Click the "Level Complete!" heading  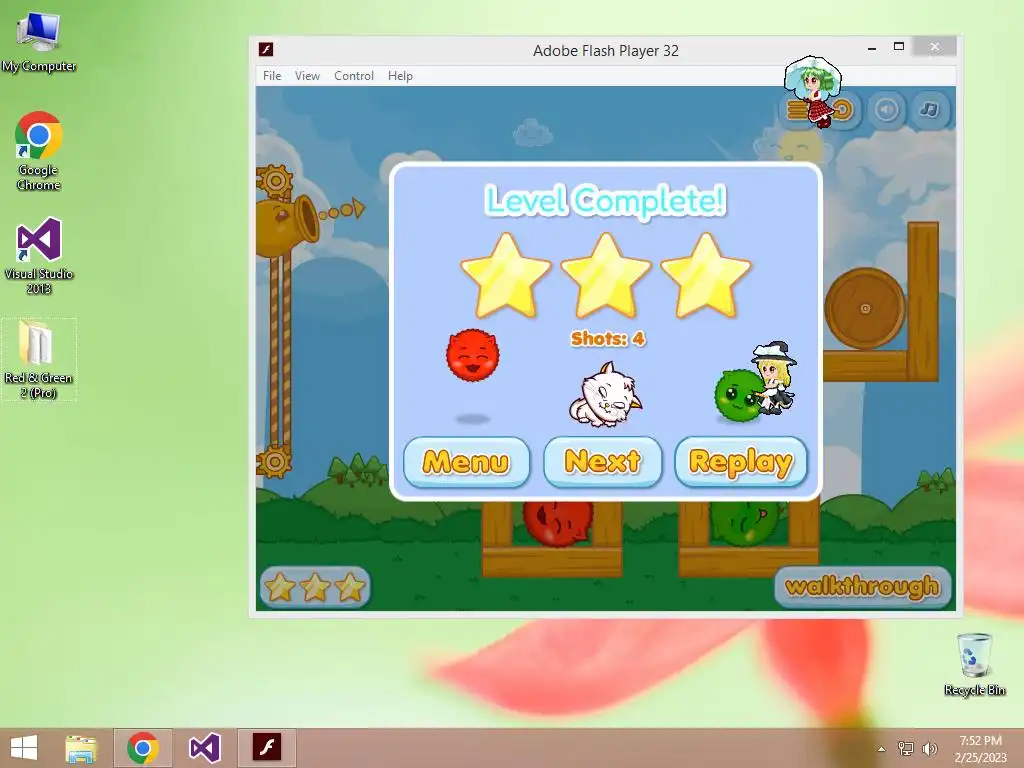pyautogui.click(x=605, y=200)
